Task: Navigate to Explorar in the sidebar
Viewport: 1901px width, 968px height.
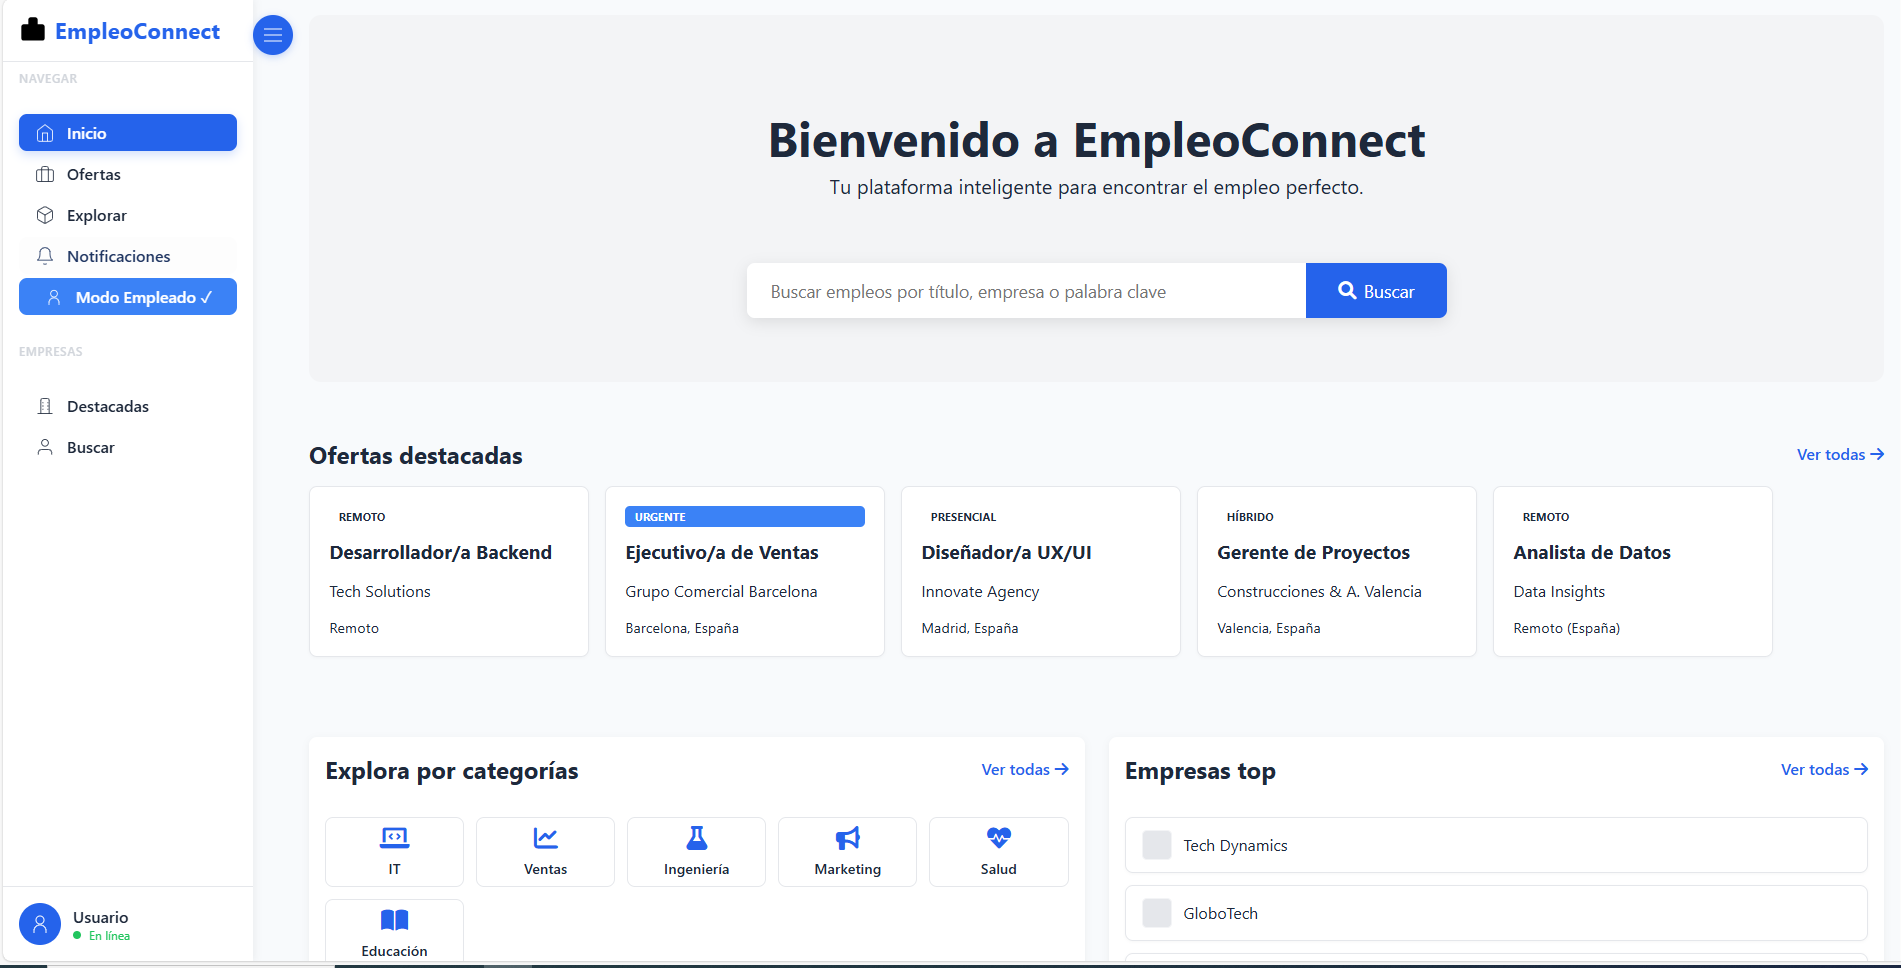Action: pyautogui.click(x=96, y=216)
